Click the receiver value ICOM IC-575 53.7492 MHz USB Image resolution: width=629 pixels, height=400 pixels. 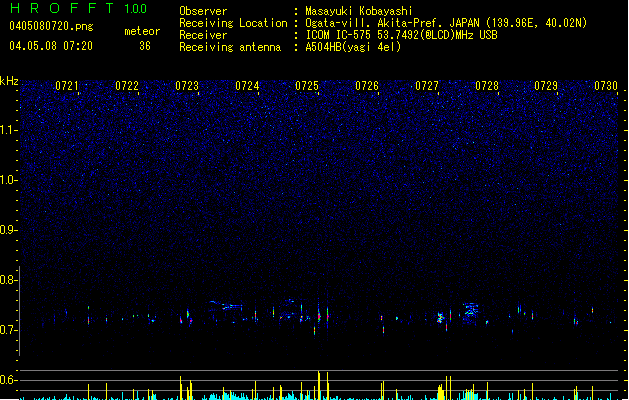click(x=402, y=35)
